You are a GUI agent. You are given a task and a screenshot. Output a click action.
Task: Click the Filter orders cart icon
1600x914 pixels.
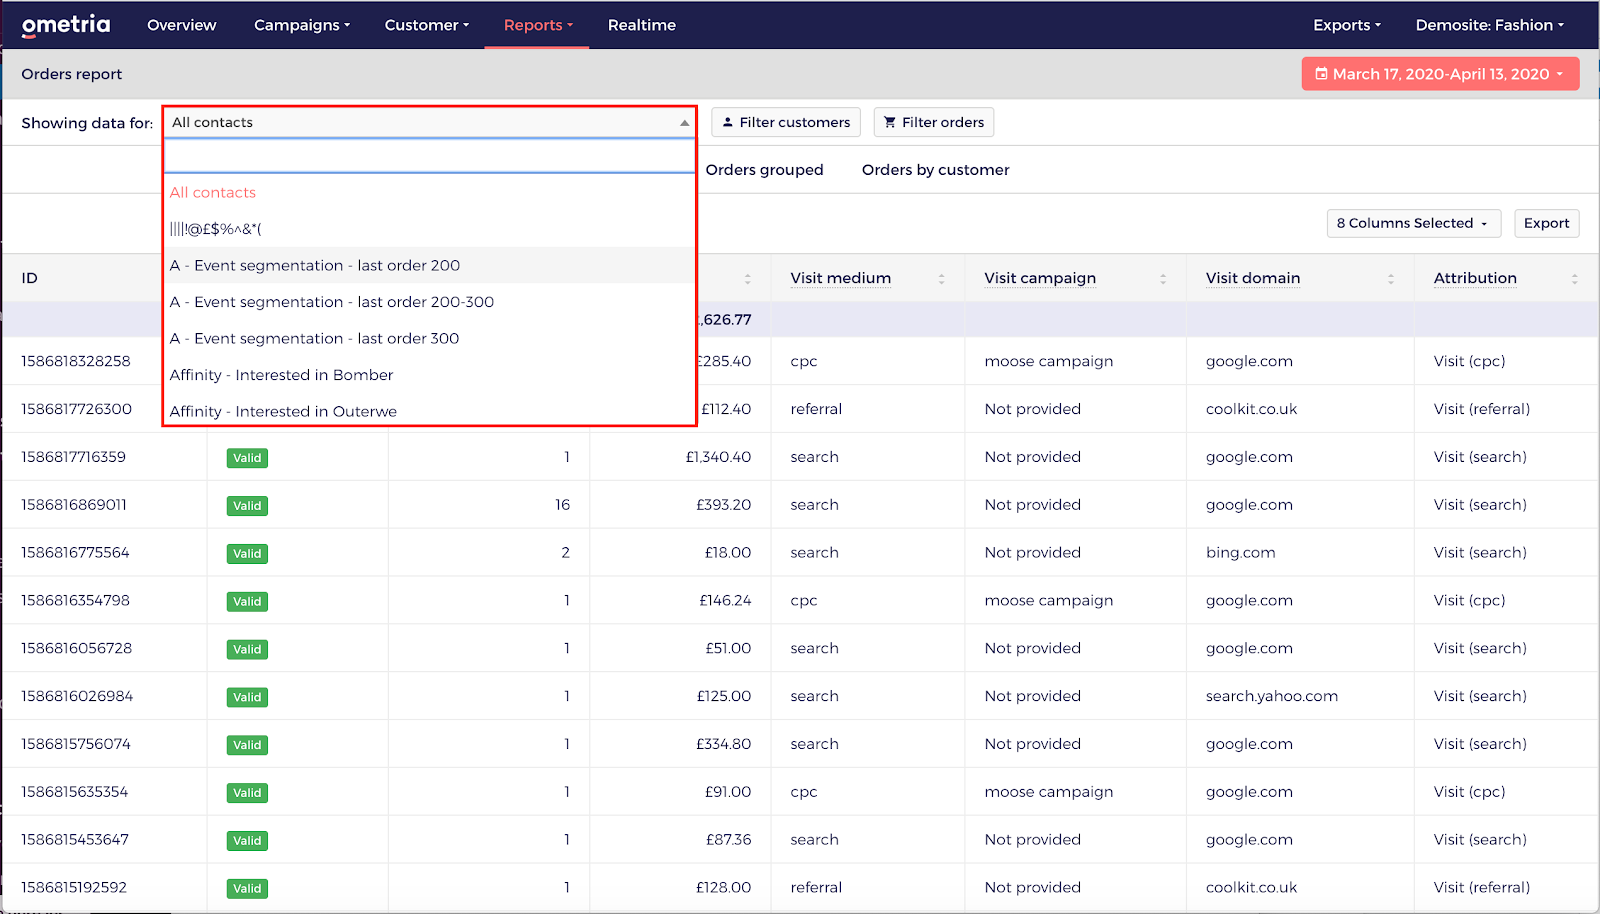click(890, 122)
